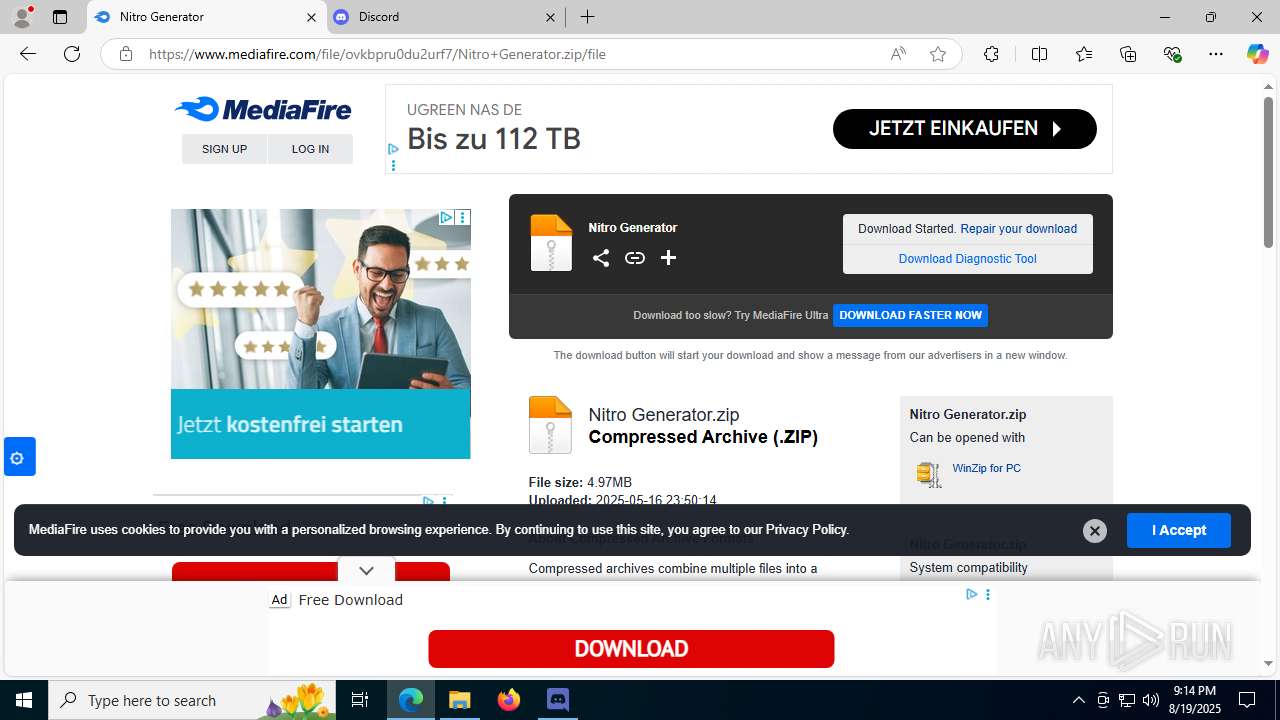Open WinZip for PC link
Screen dimensions: 1280x720
[x=986, y=468]
